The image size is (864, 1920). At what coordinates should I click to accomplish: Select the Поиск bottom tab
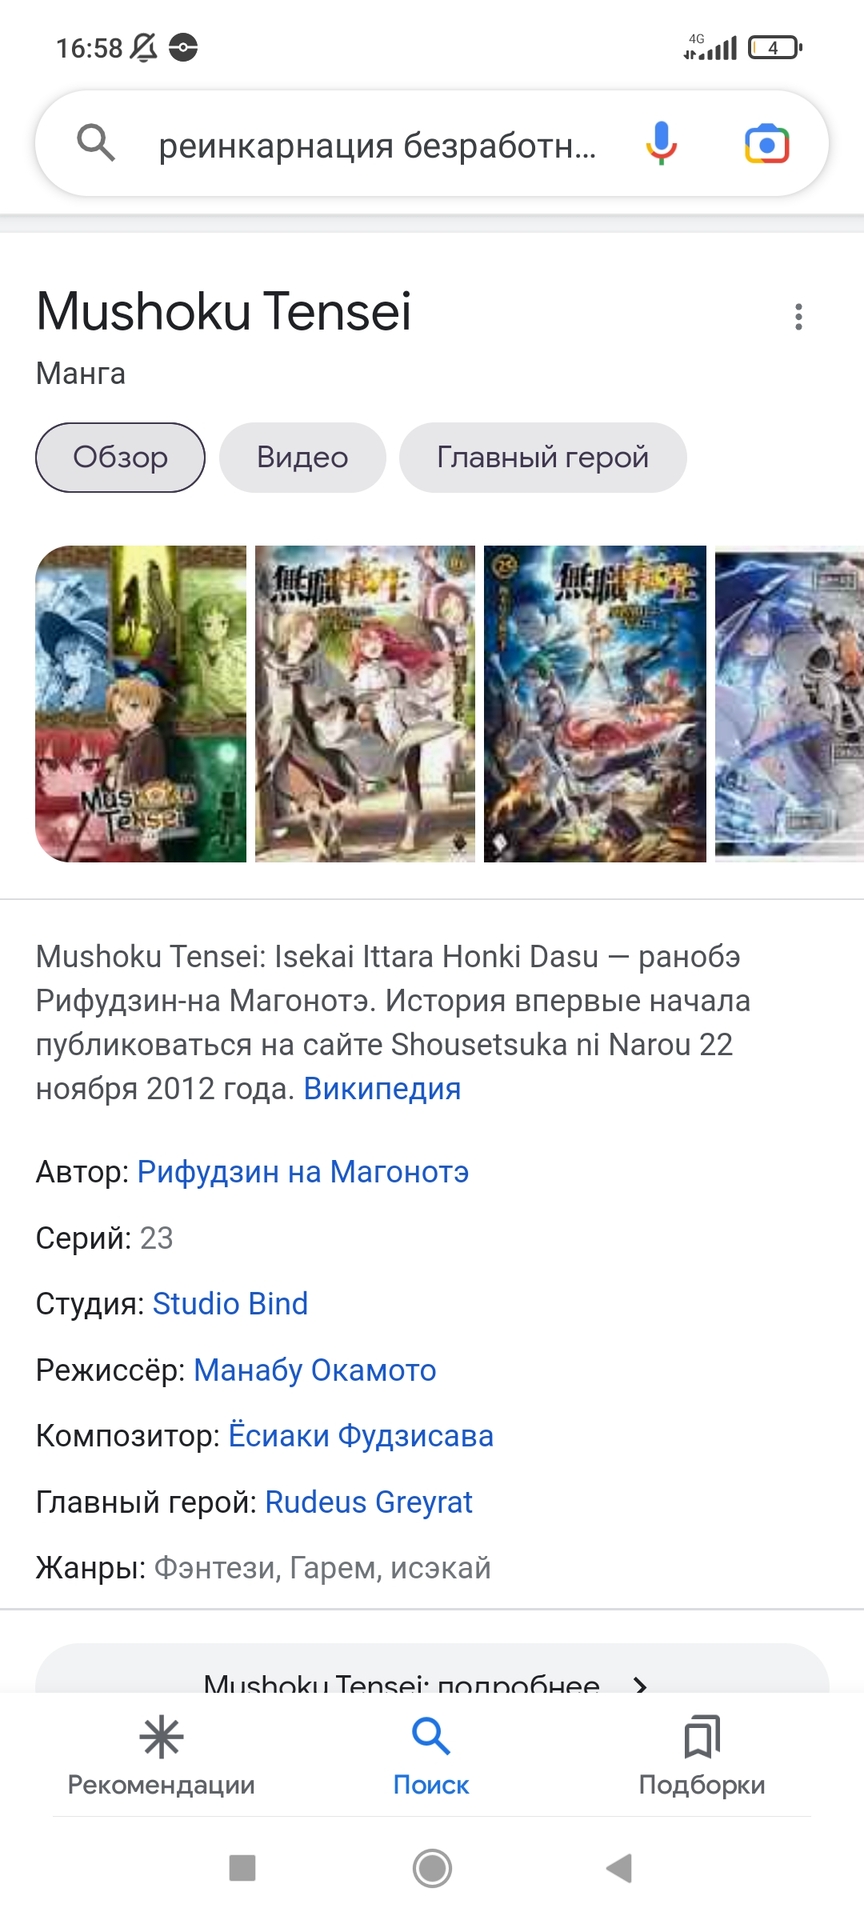click(431, 1756)
